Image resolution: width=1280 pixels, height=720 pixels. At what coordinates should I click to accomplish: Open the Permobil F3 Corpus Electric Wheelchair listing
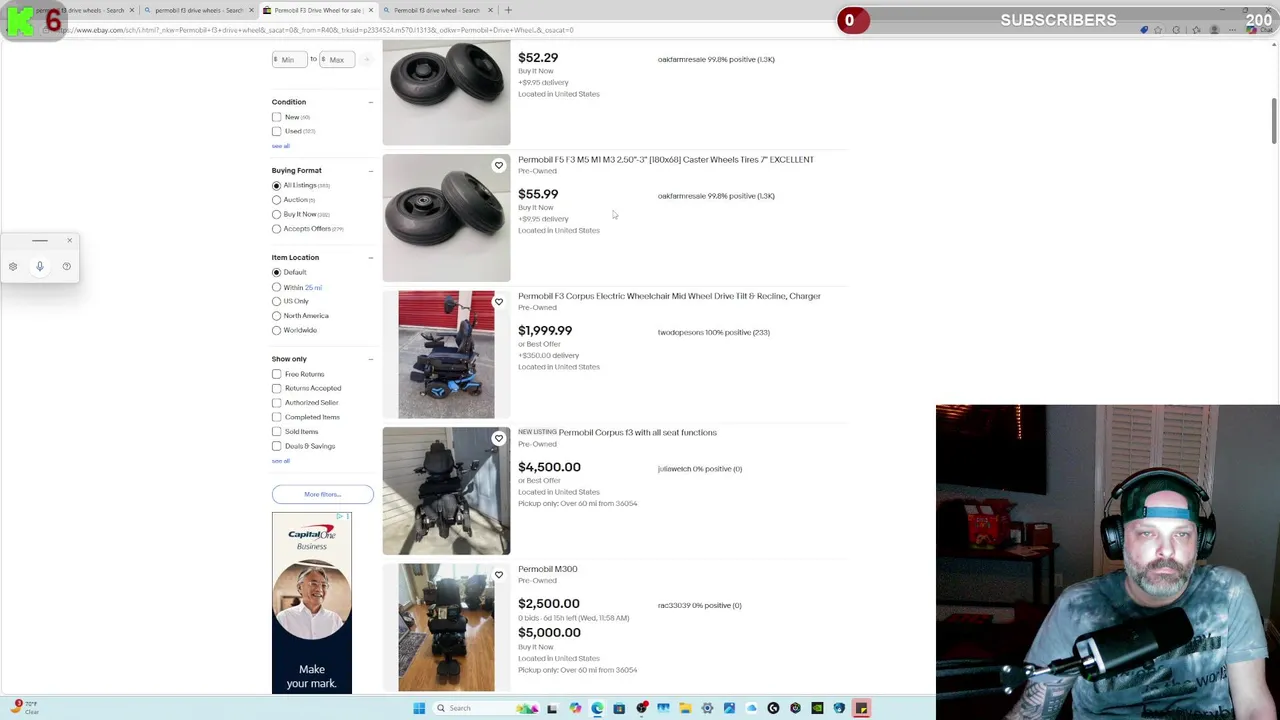coord(669,296)
